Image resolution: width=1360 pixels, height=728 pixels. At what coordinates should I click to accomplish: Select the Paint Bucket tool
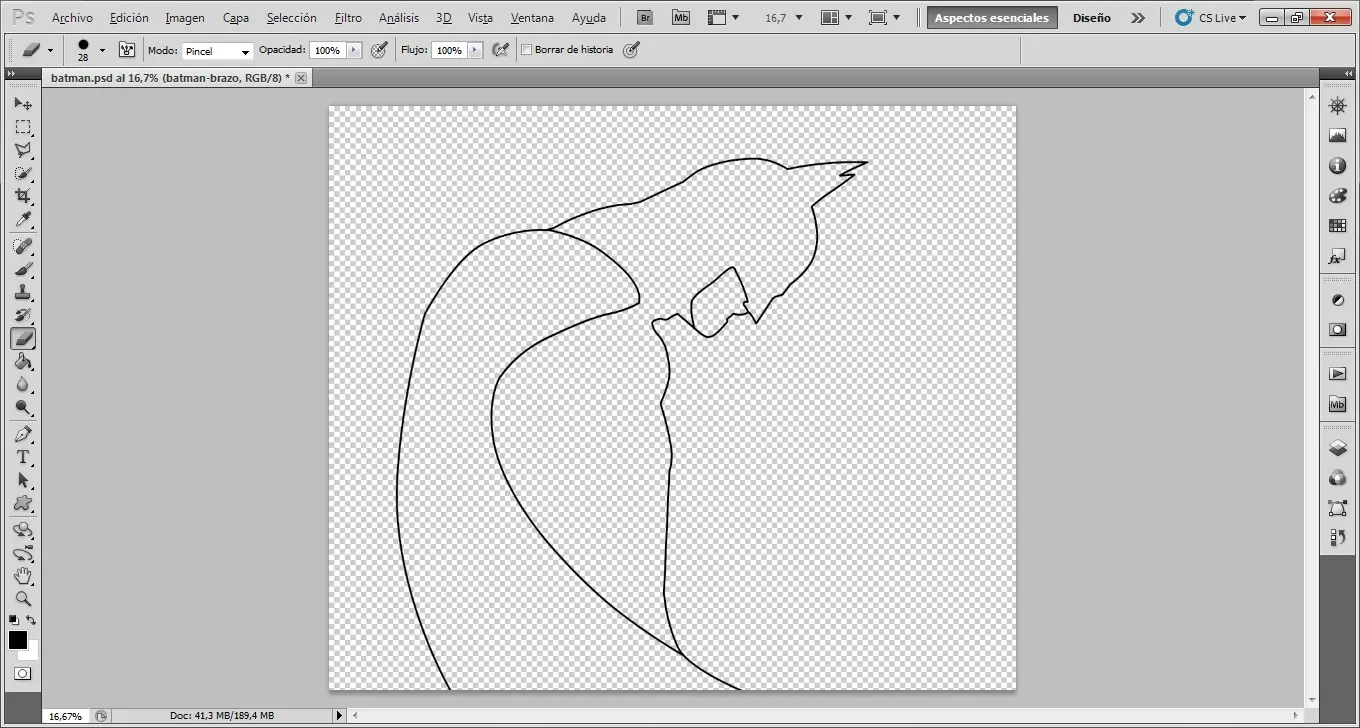point(23,362)
